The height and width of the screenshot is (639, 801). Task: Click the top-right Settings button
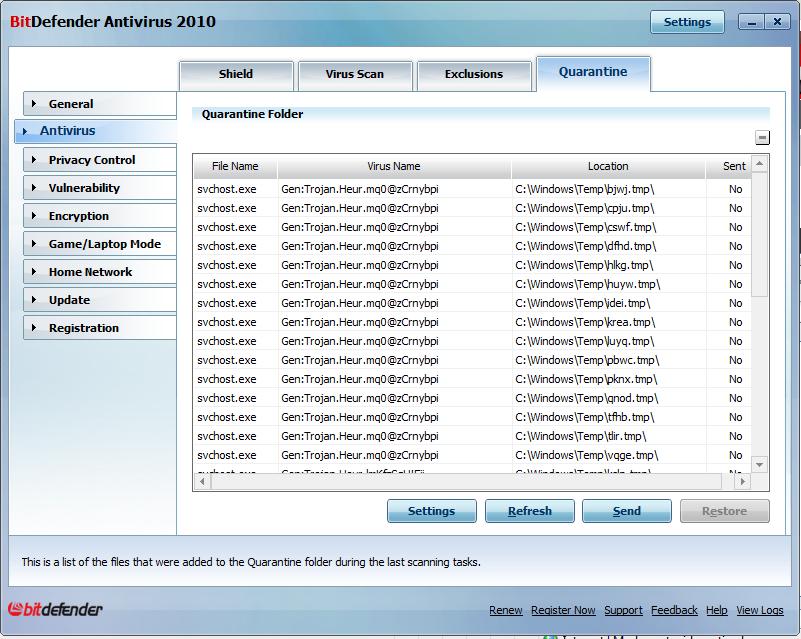tap(687, 22)
